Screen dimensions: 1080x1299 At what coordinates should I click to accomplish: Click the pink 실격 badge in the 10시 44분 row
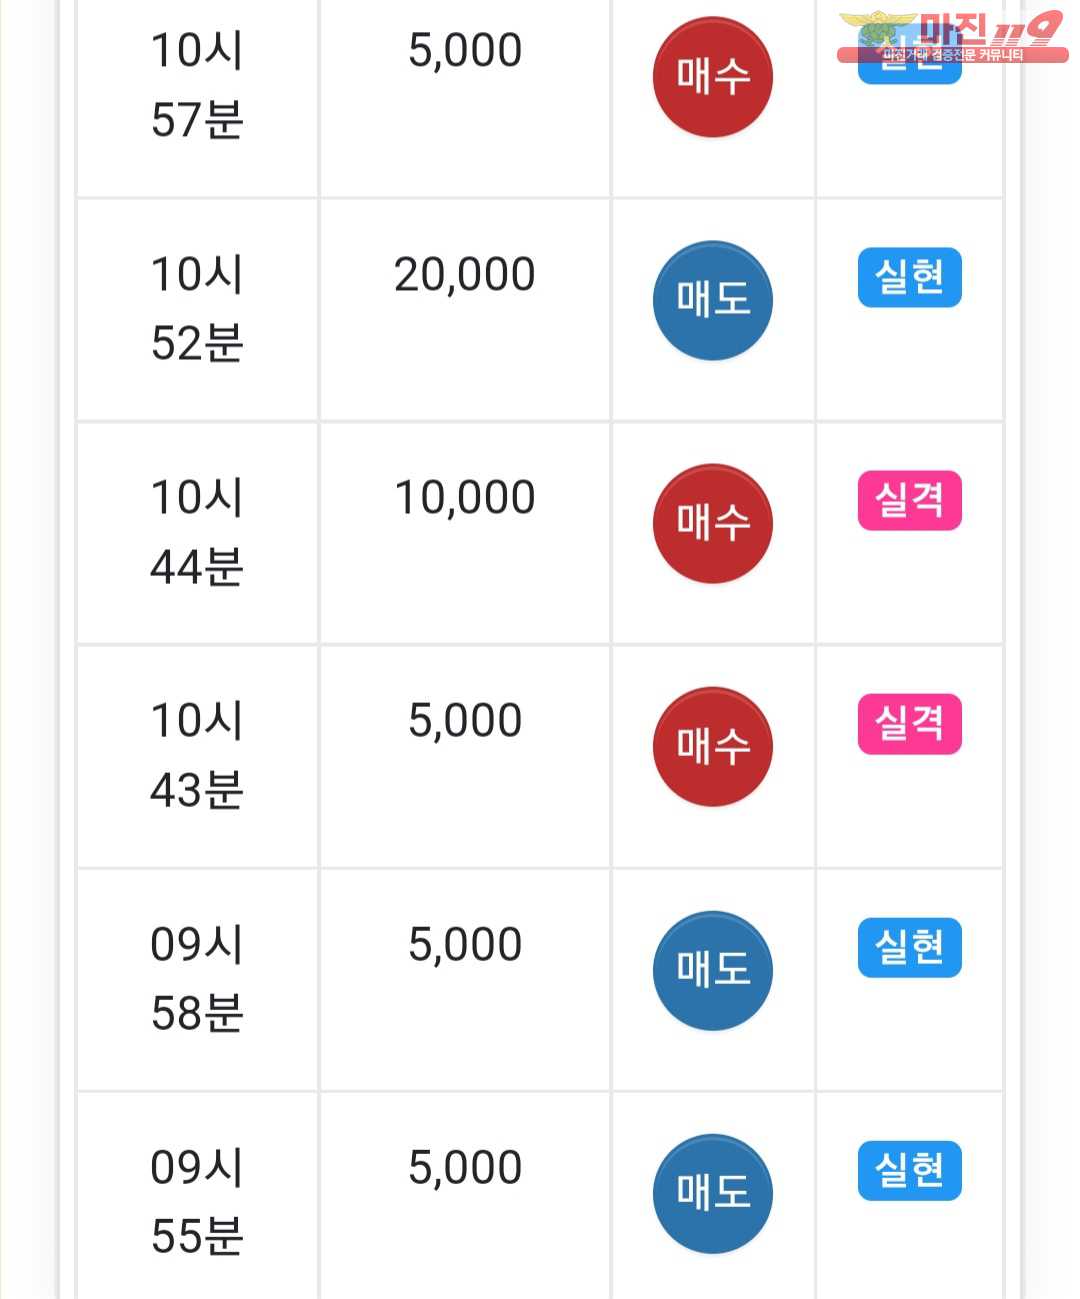click(909, 500)
